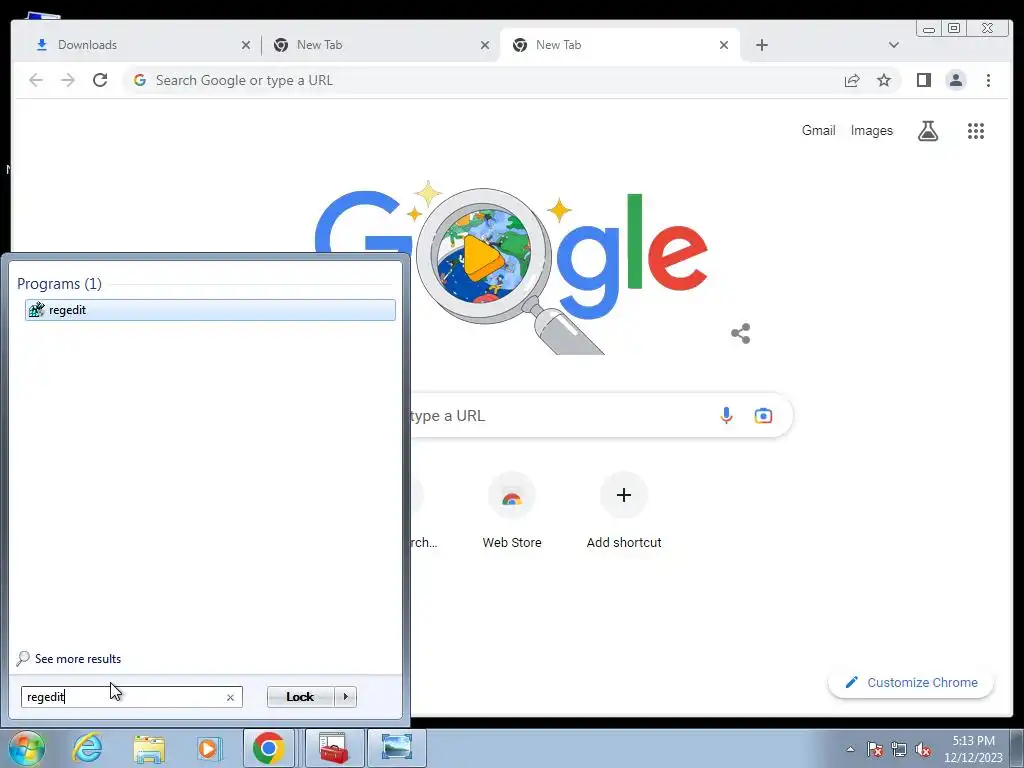Open Chrome side panel
This screenshot has height=768, width=1024.
(923, 80)
